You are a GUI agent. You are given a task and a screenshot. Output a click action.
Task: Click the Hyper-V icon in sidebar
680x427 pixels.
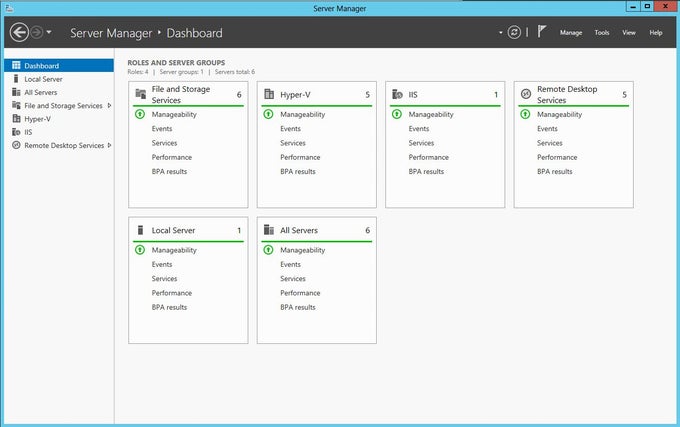(x=16, y=118)
